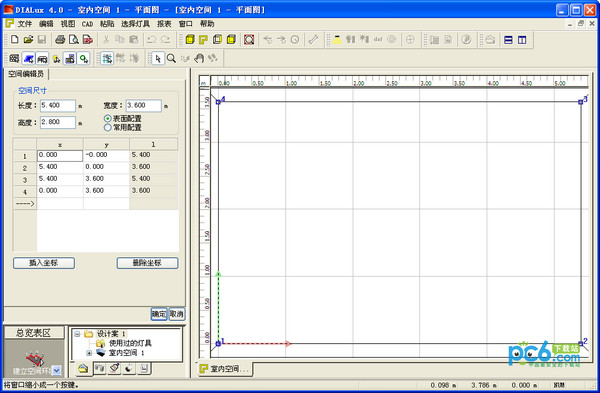Click the 确定 button
Screen dimensions: 600x393
pyautogui.click(x=159, y=314)
